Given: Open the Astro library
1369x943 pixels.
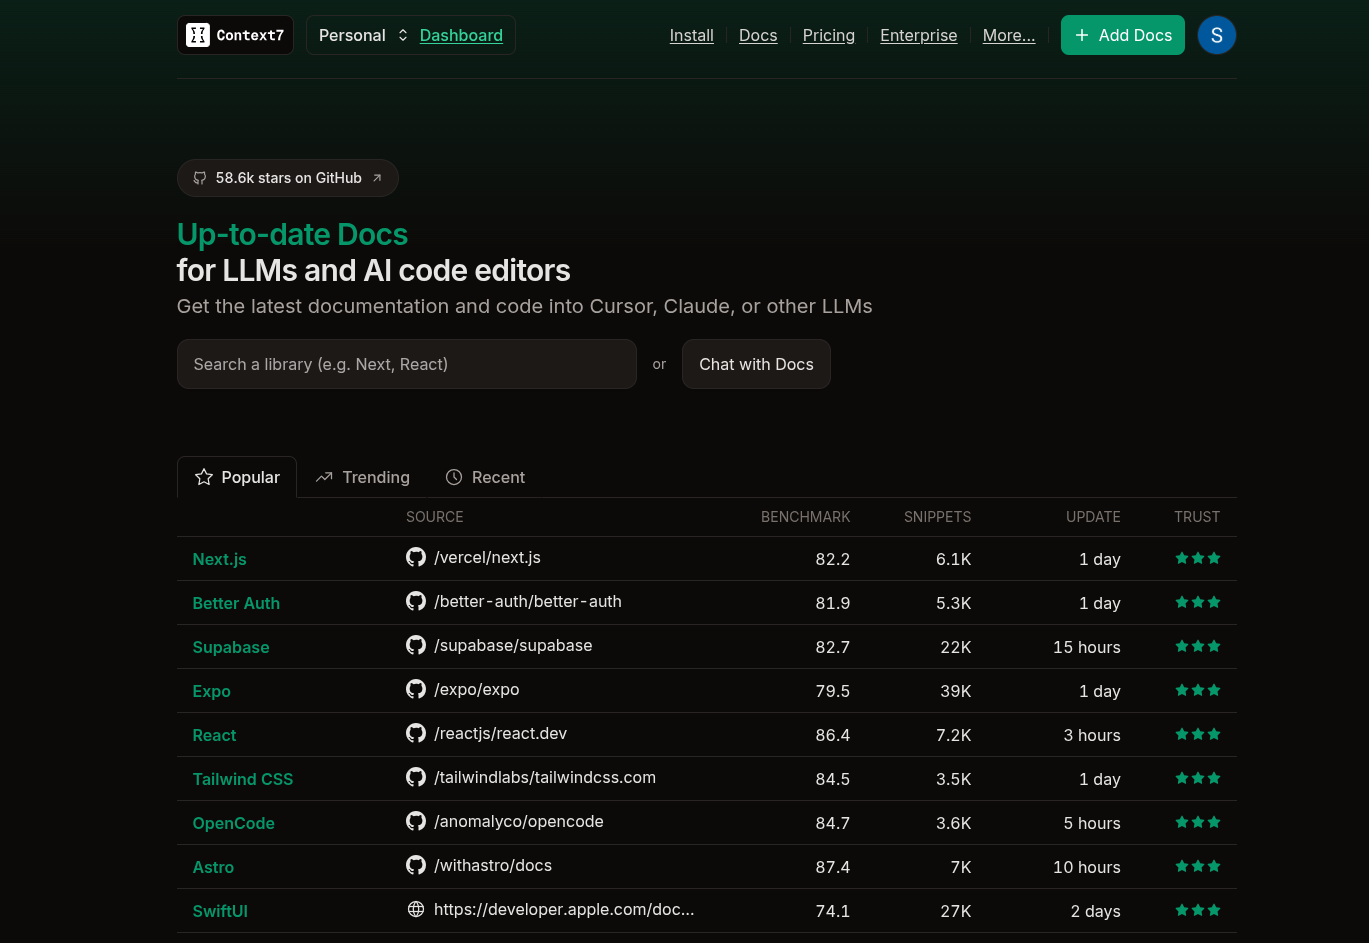Looking at the screenshot, I should point(213,867).
